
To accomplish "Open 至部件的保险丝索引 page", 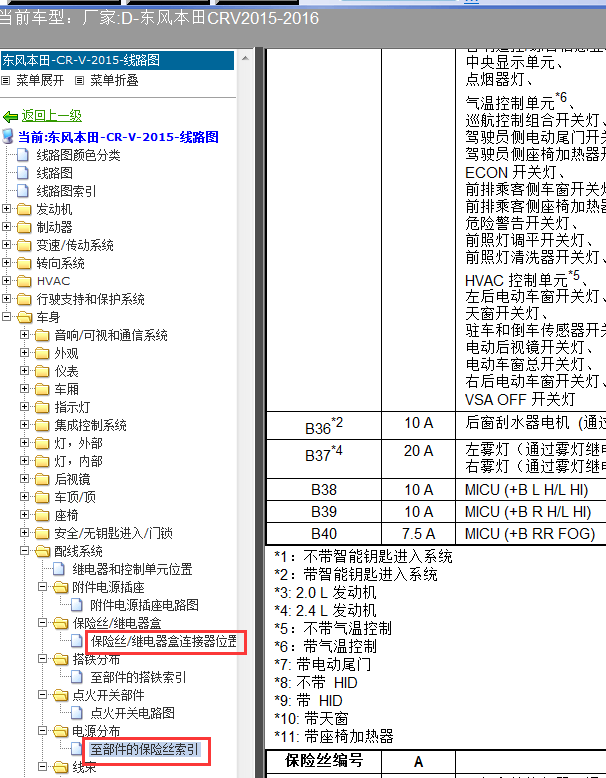I will [x=144, y=749].
